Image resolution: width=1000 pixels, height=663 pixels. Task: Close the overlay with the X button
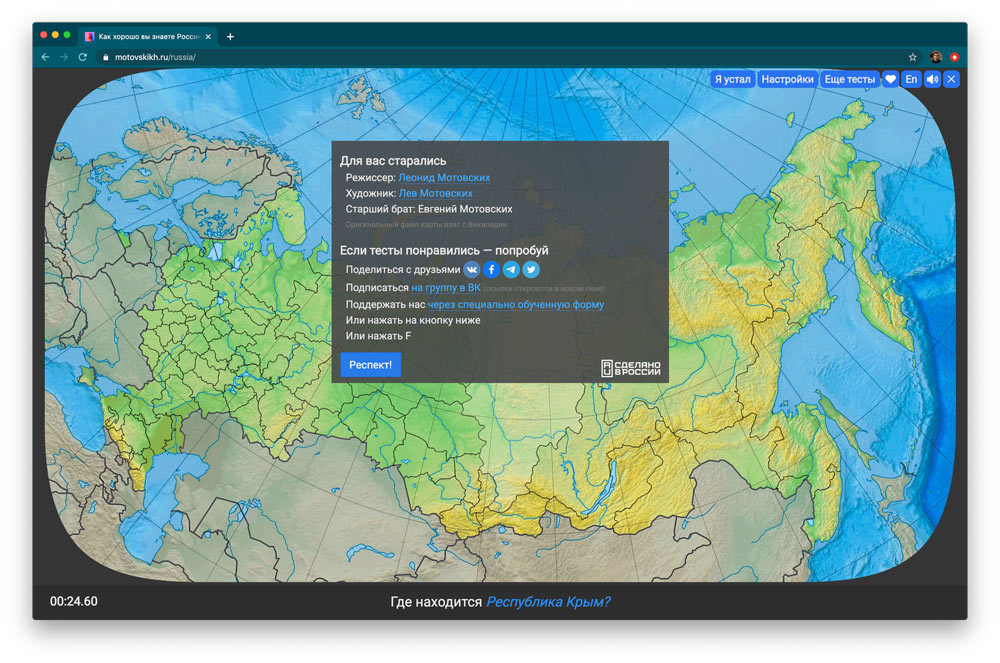point(951,79)
